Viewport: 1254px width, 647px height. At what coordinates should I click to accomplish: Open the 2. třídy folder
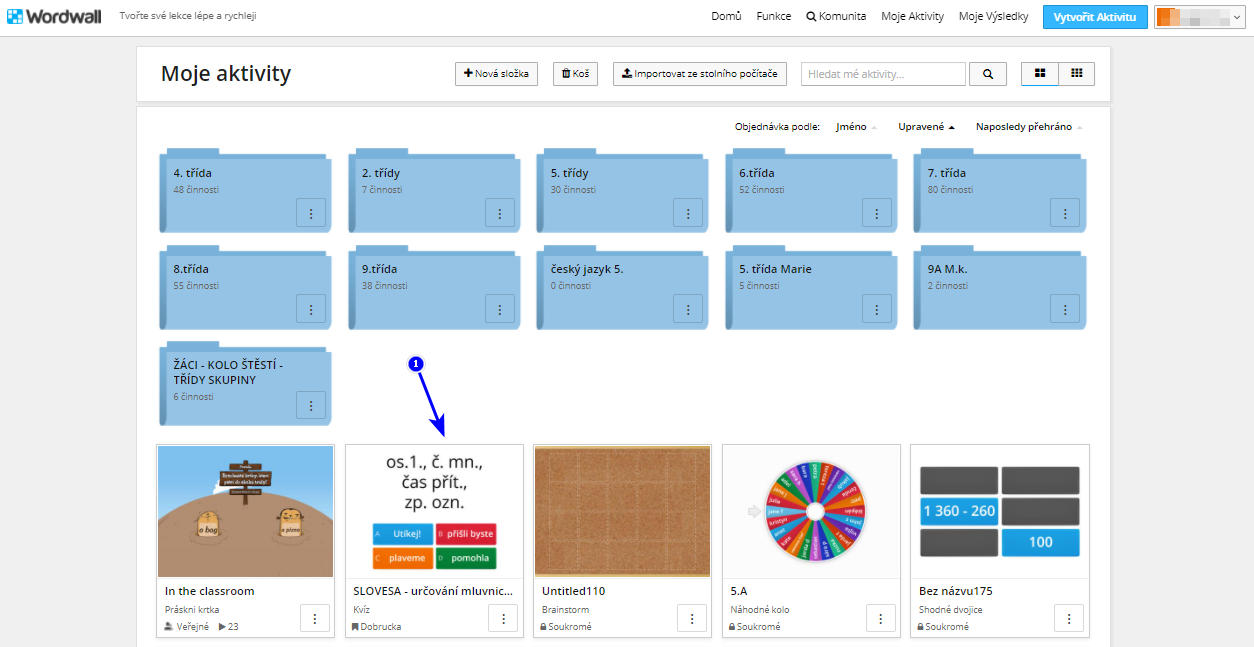435,192
